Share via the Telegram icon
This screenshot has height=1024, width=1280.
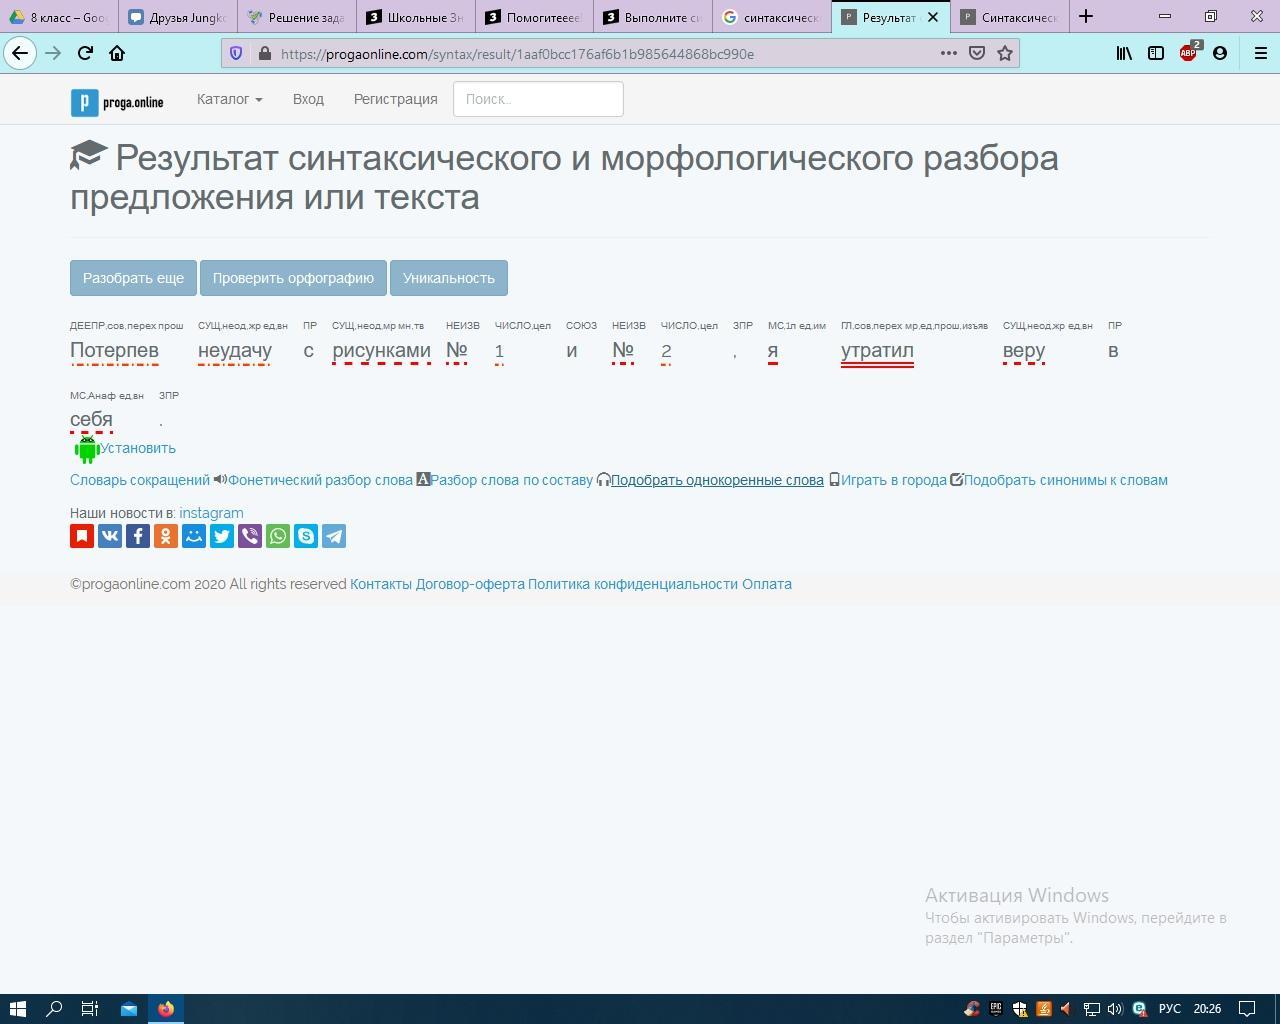(x=334, y=536)
